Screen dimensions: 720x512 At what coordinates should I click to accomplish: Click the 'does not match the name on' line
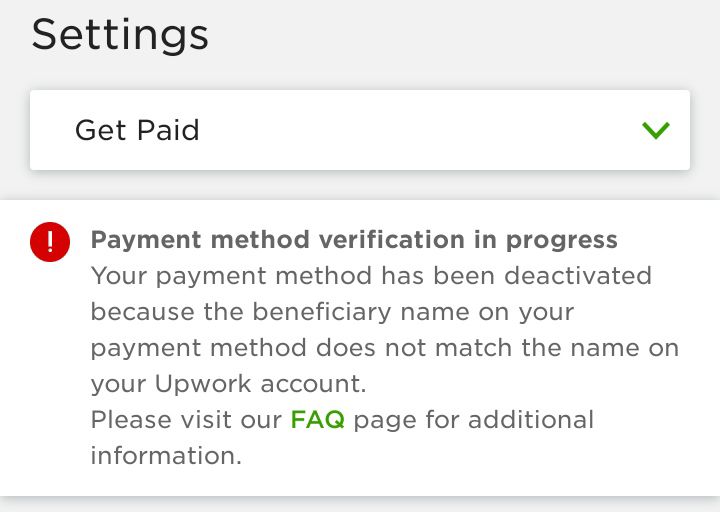pyautogui.click(x=497, y=348)
